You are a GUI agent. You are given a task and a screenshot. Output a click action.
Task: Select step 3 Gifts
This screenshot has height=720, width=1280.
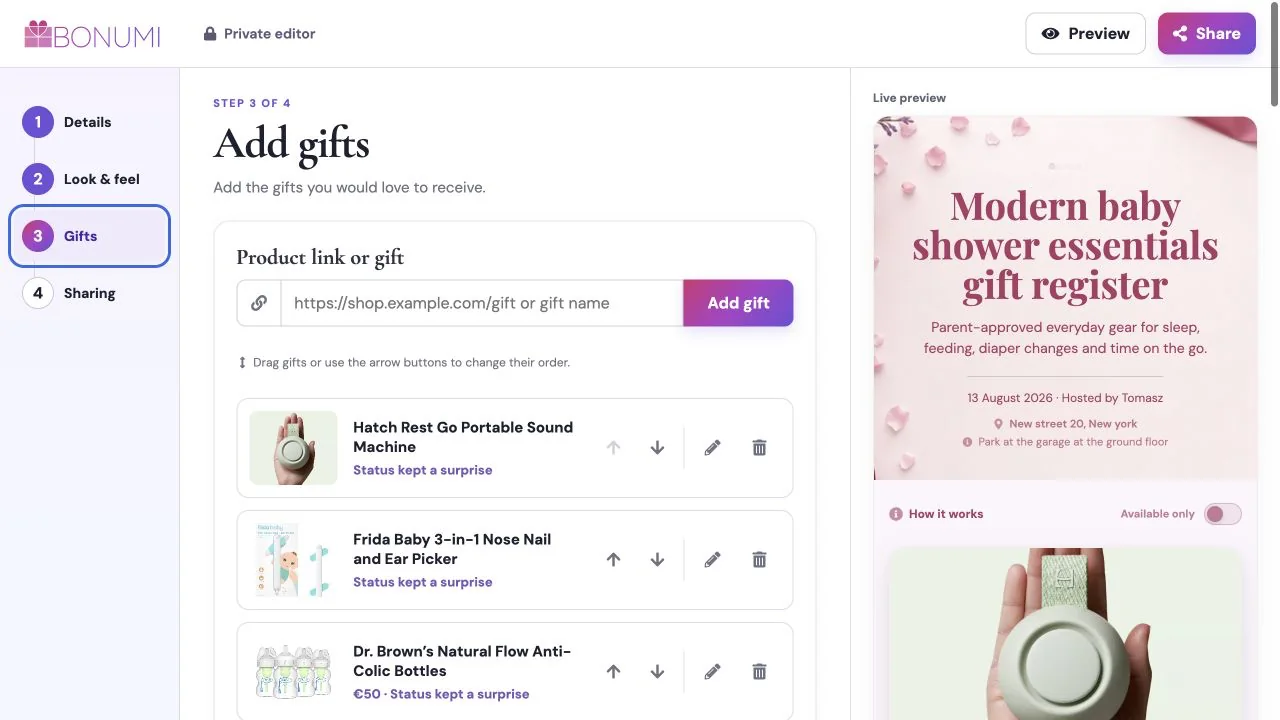(x=90, y=236)
